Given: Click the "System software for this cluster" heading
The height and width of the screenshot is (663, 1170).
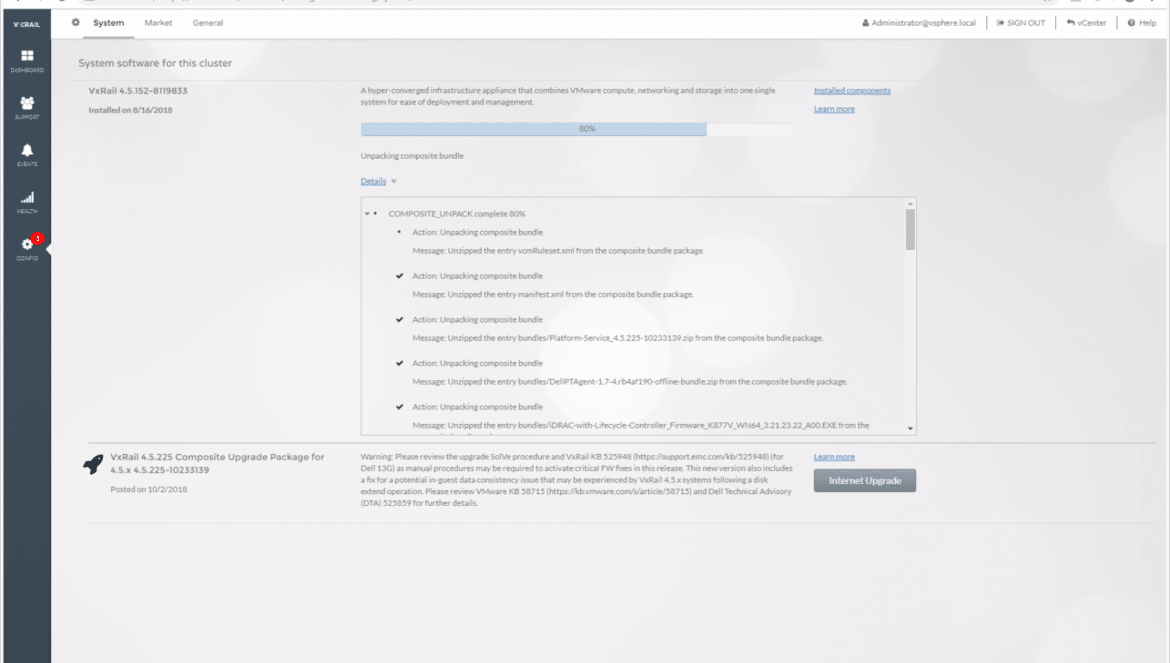Looking at the screenshot, I should pos(155,63).
